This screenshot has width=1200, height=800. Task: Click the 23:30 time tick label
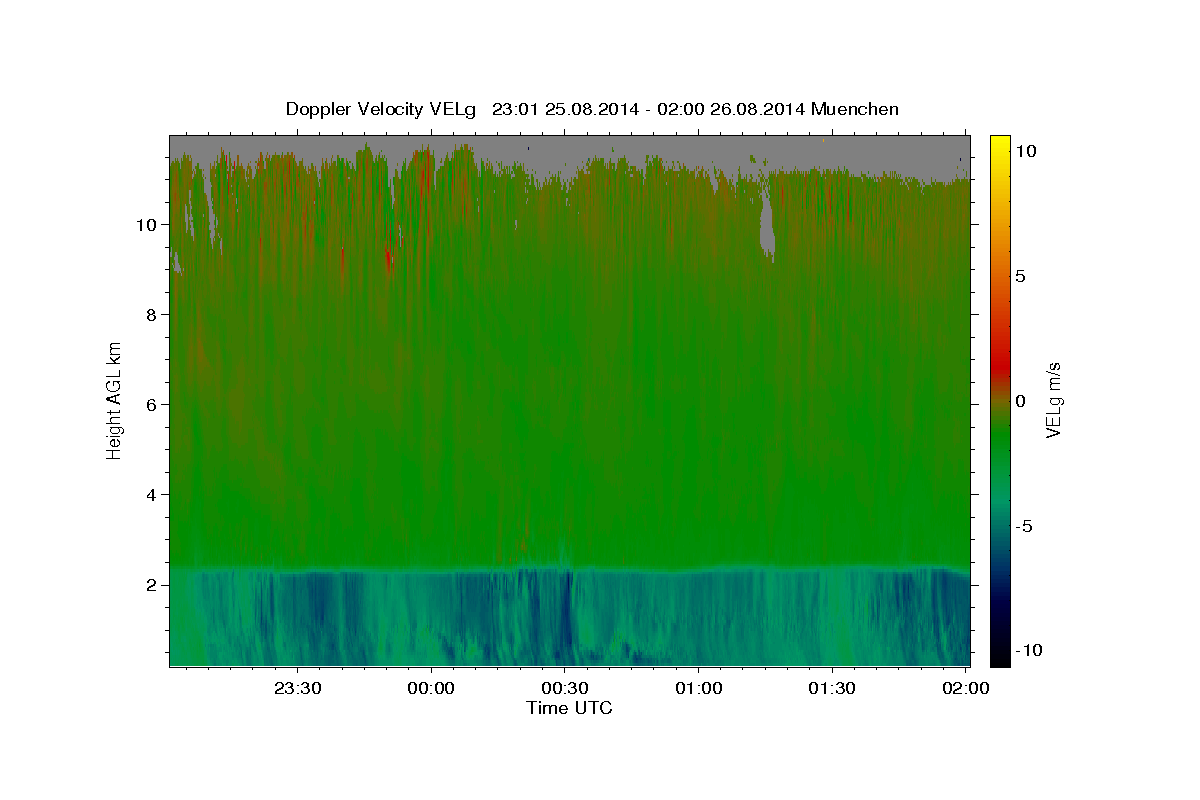point(298,688)
